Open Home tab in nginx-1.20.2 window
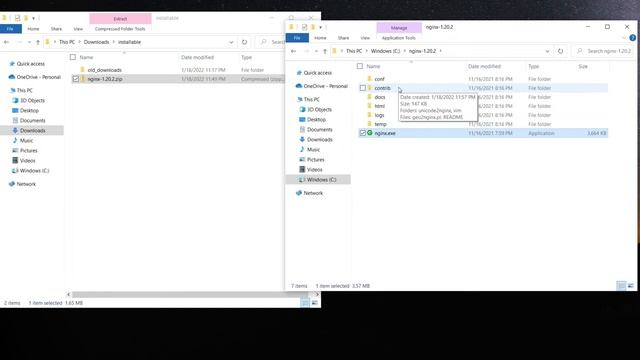Image resolution: width=640 pixels, height=360 pixels. [x=320, y=38]
